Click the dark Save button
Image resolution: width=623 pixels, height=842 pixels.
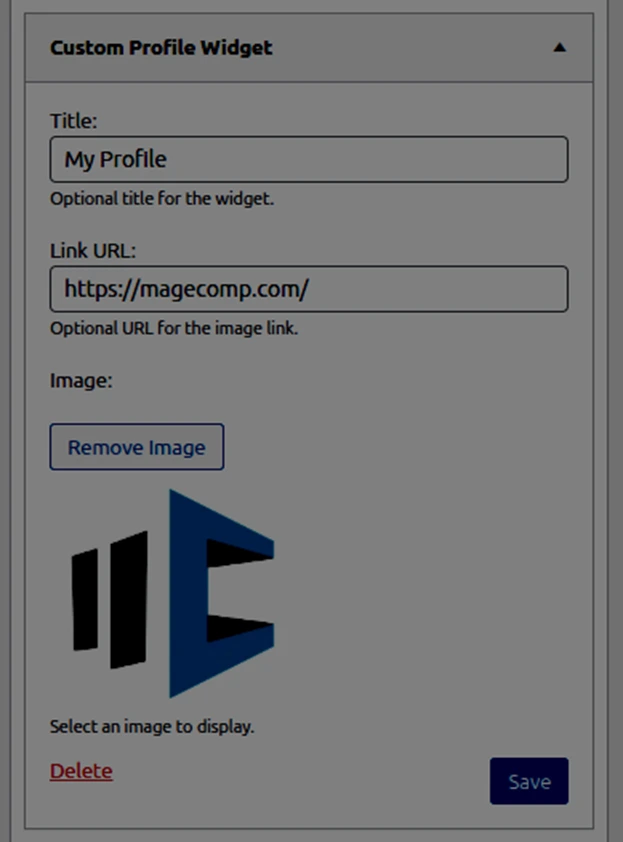(529, 781)
